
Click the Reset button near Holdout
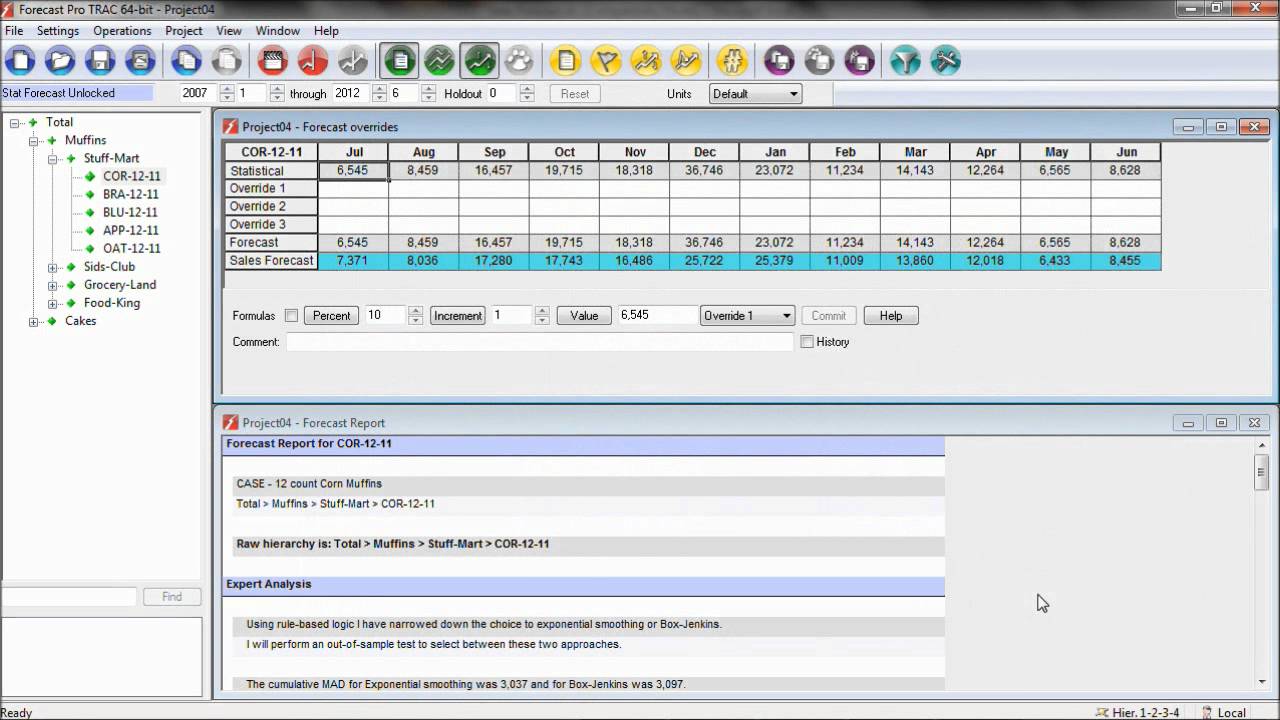coord(575,94)
